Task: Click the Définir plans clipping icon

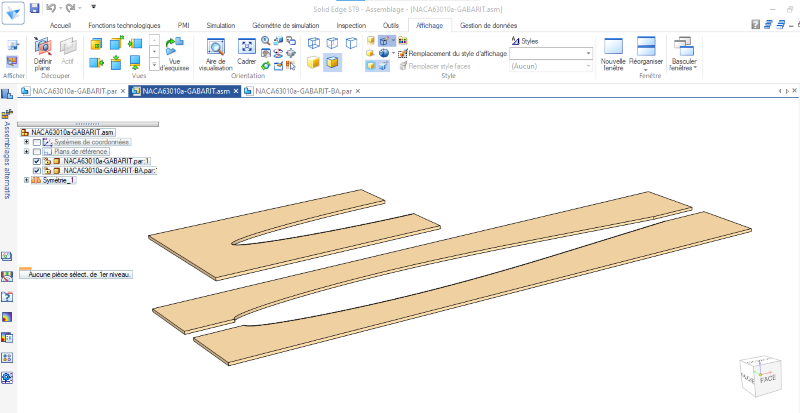Action: pyautogui.click(x=43, y=46)
